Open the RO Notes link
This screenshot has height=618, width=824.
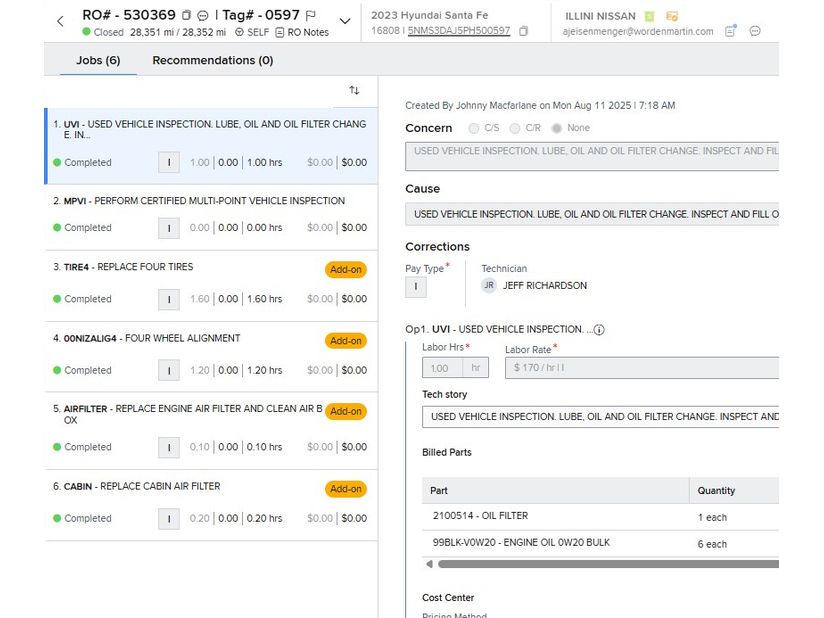pyautogui.click(x=301, y=32)
